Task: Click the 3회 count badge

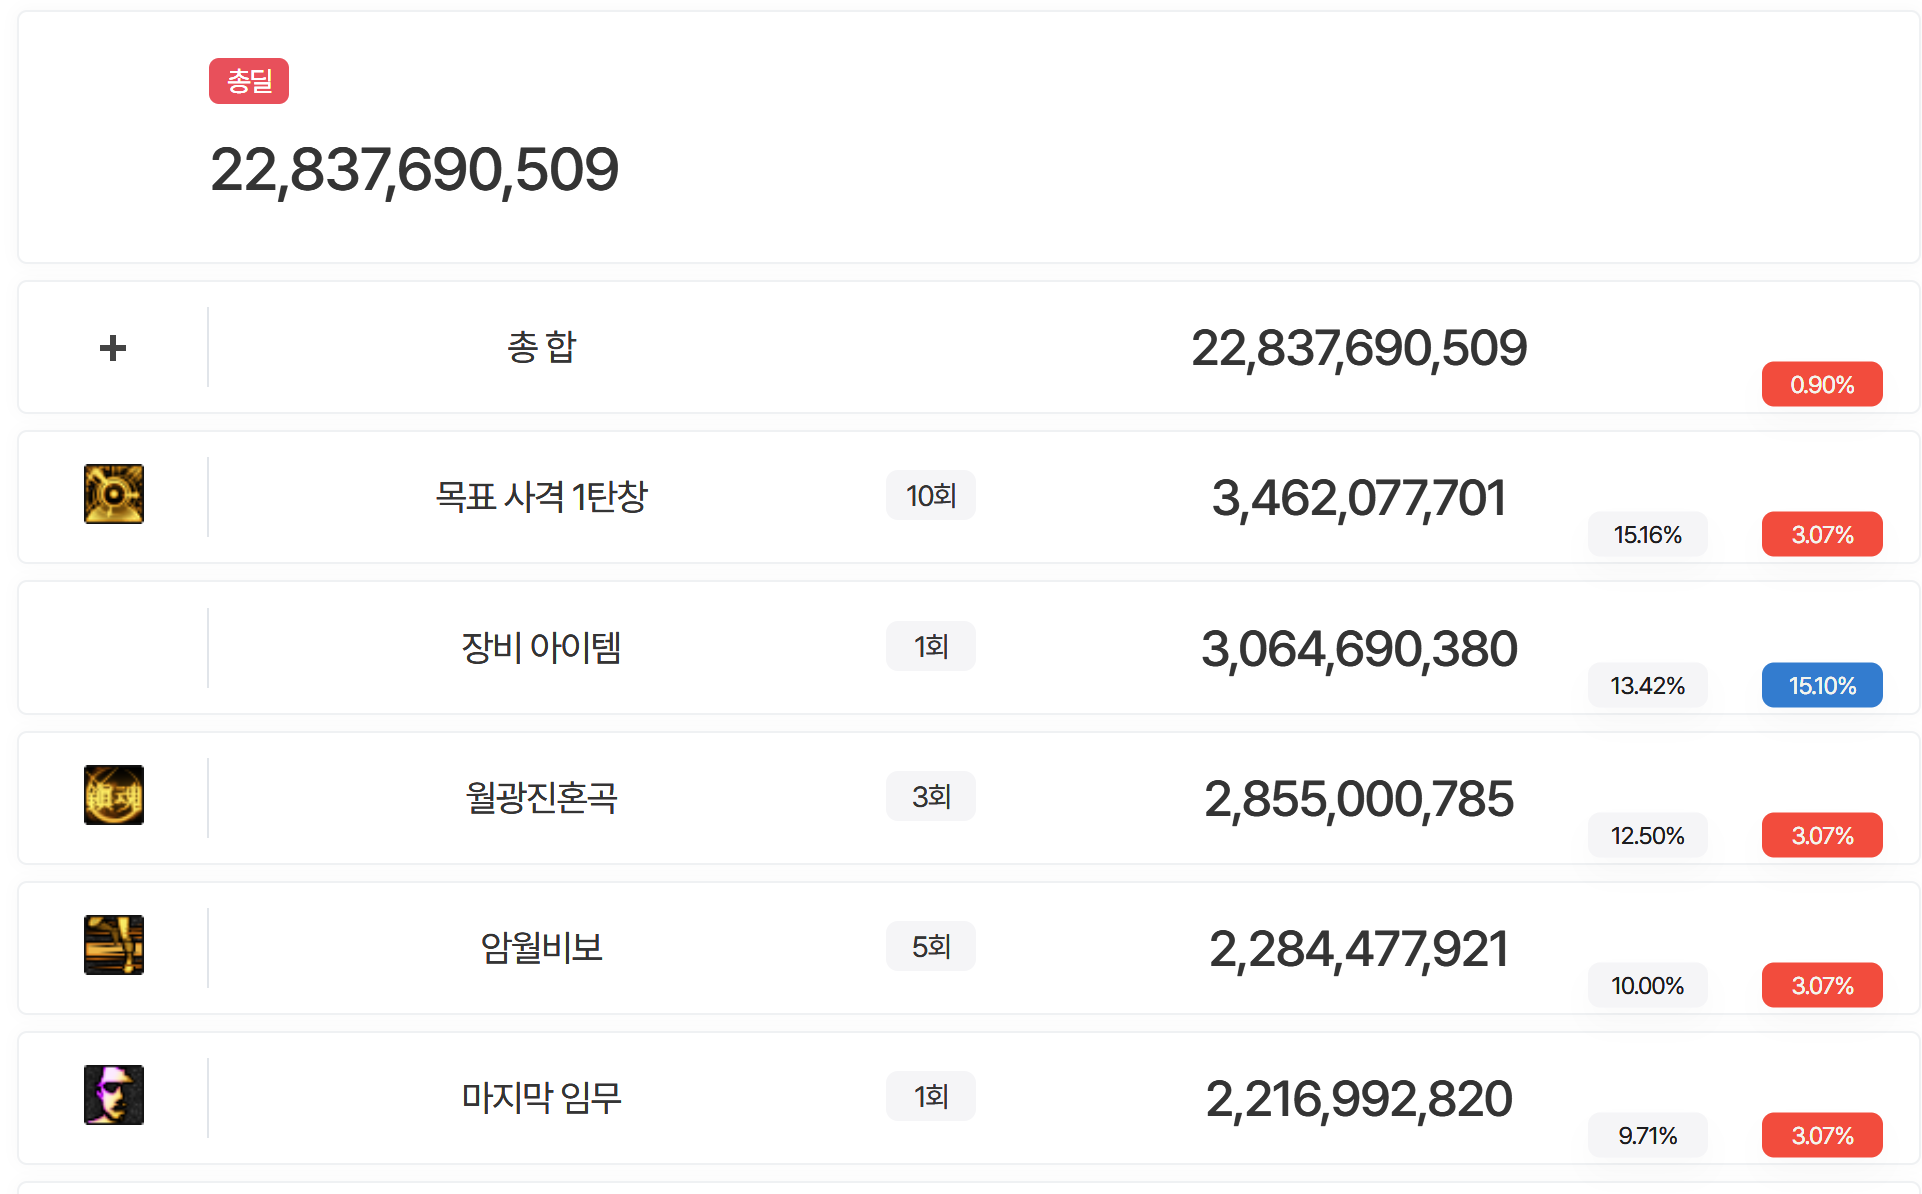Action: [x=931, y=797]
